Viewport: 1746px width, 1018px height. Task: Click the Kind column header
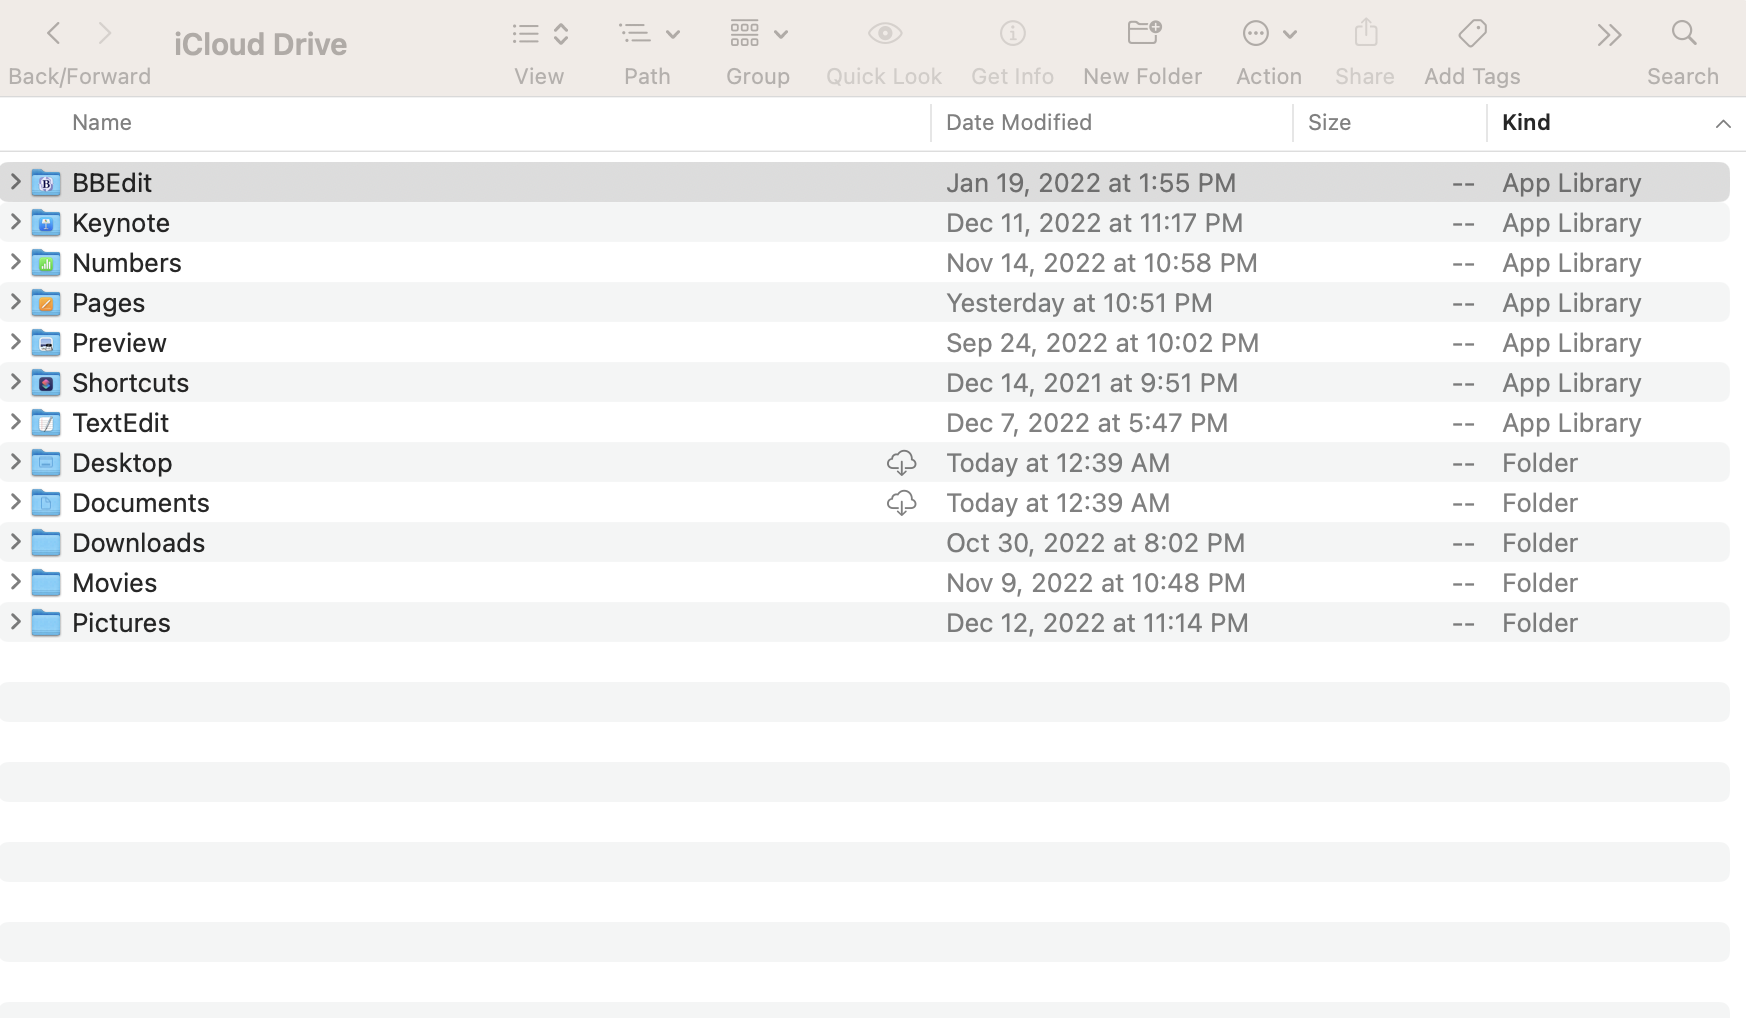pyautogui.click(x=1526, y=122)
